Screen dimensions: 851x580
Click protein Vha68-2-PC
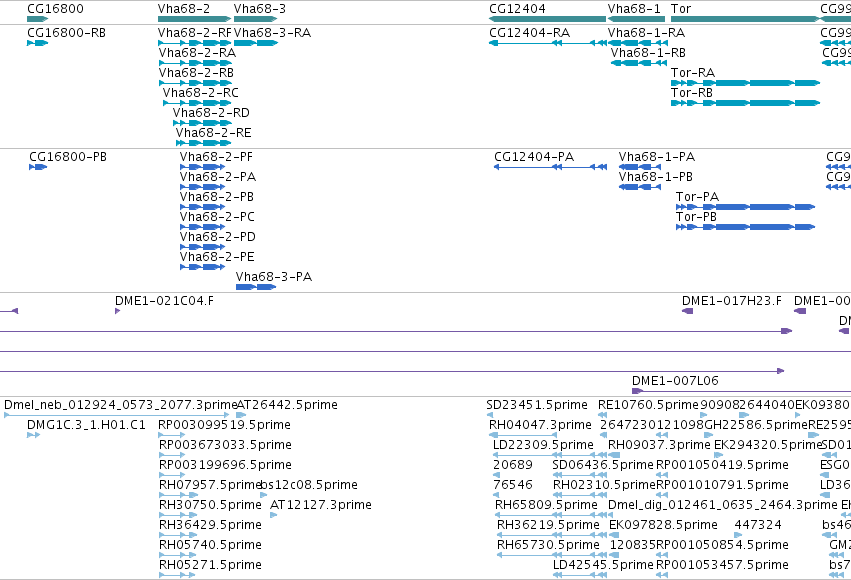(202, 227)
